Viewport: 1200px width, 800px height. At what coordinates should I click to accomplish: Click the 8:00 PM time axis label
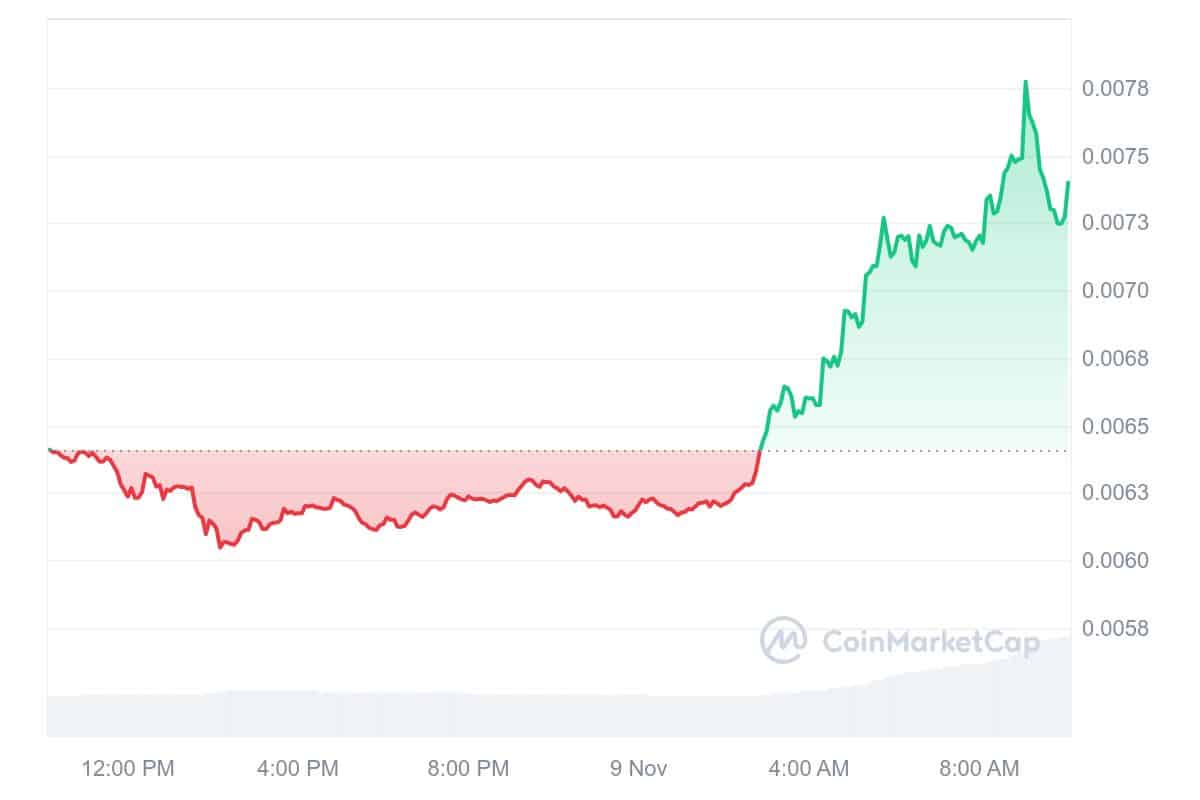[468, 769]
